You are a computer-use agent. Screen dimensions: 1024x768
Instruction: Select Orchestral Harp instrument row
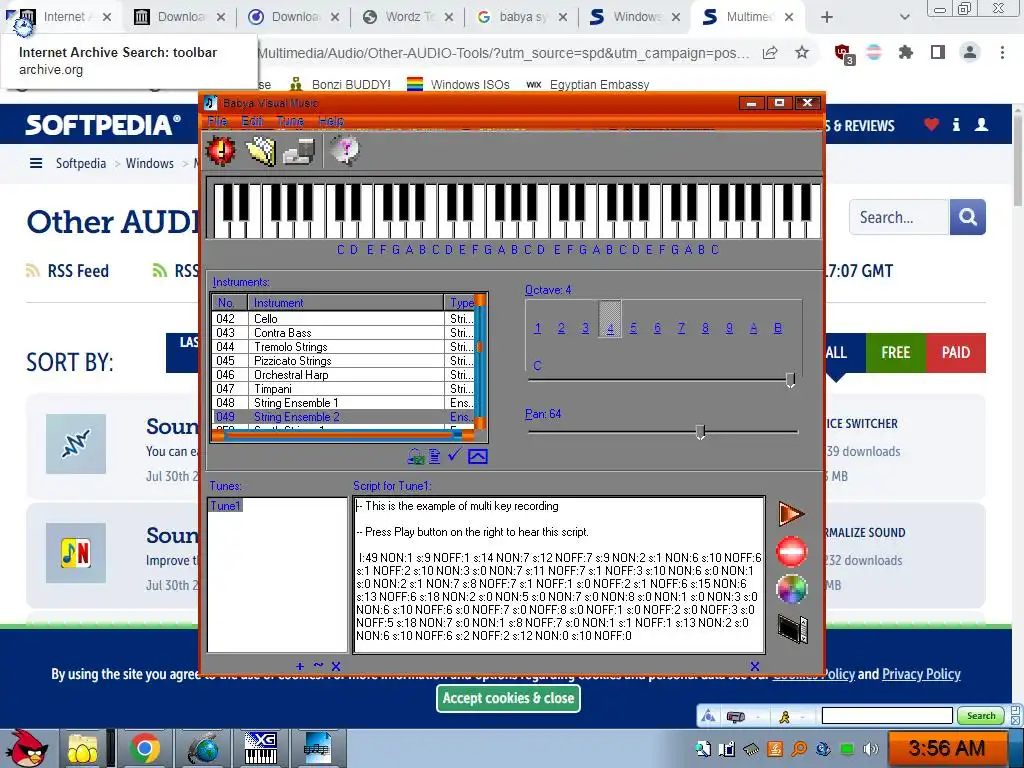click(343, 375)
